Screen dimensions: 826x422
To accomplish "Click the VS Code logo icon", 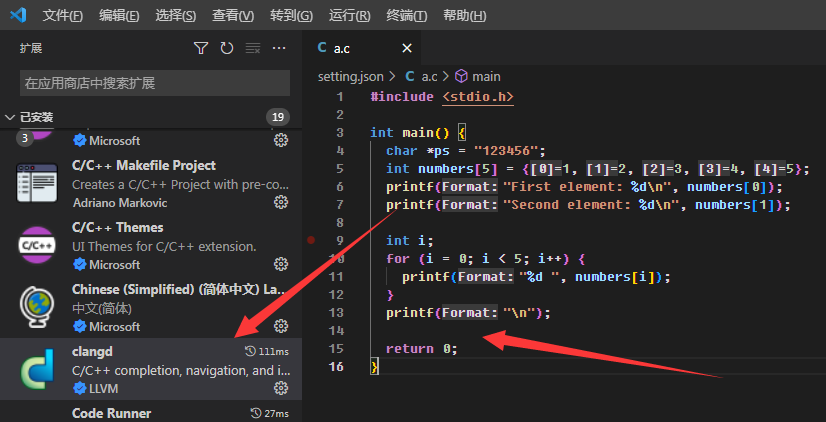I will pyautogui.click(x=18, y=16).
